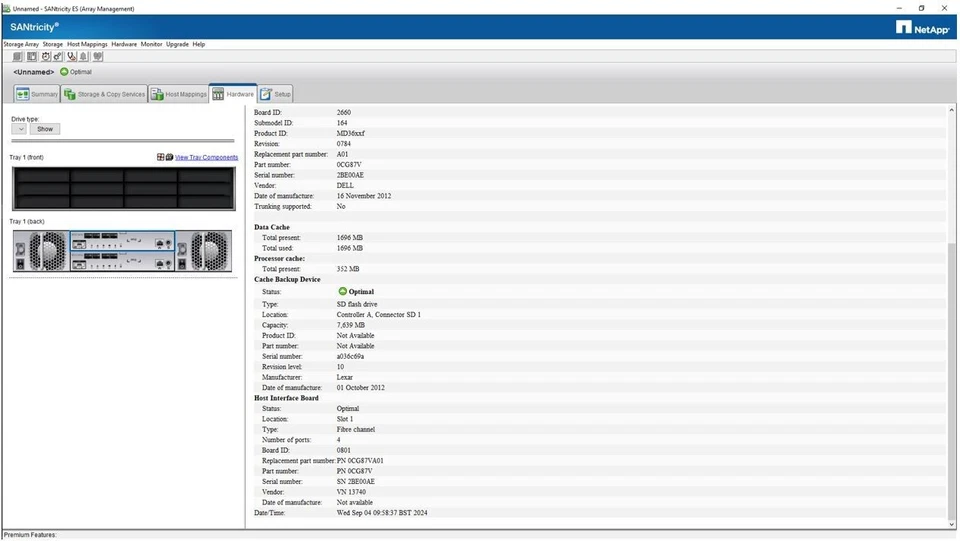Open the Monitor menu

tap(151, 44)
